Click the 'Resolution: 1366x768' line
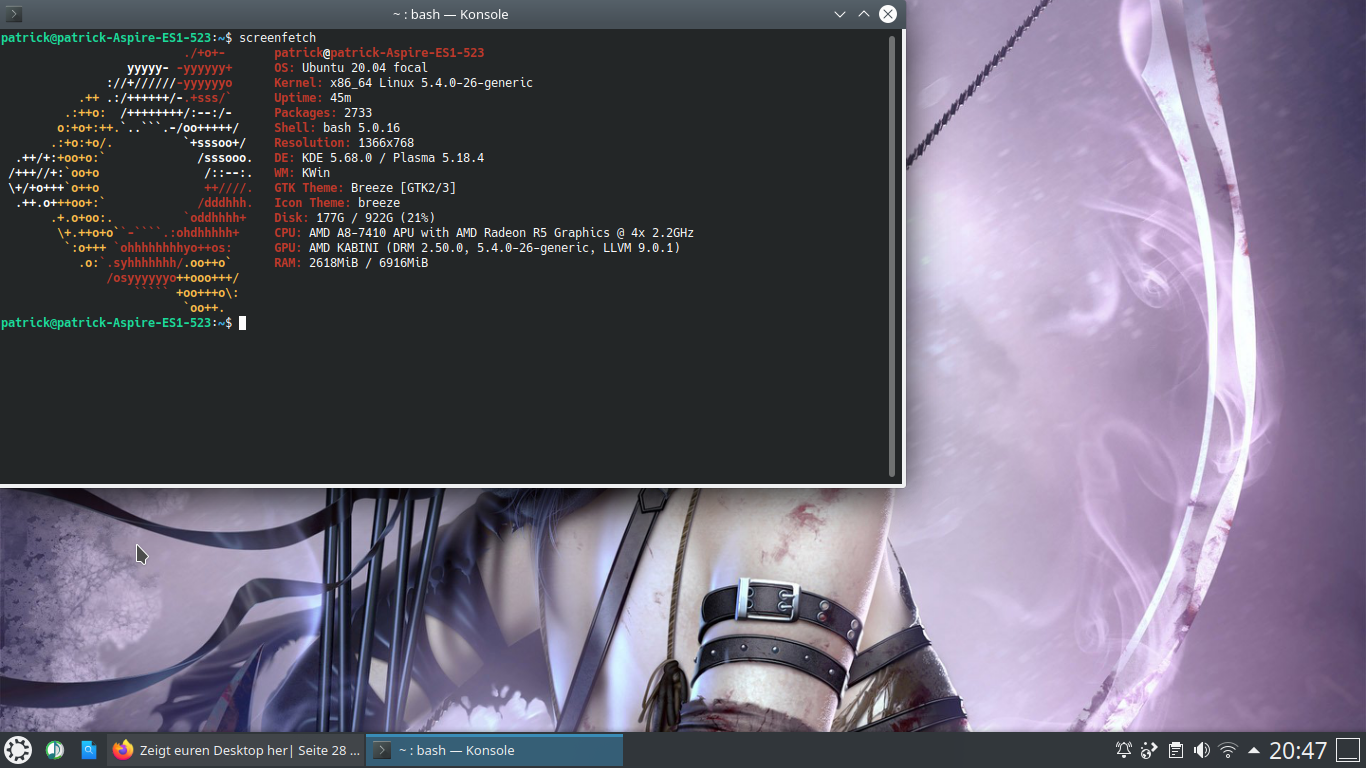 pos(344,143)
